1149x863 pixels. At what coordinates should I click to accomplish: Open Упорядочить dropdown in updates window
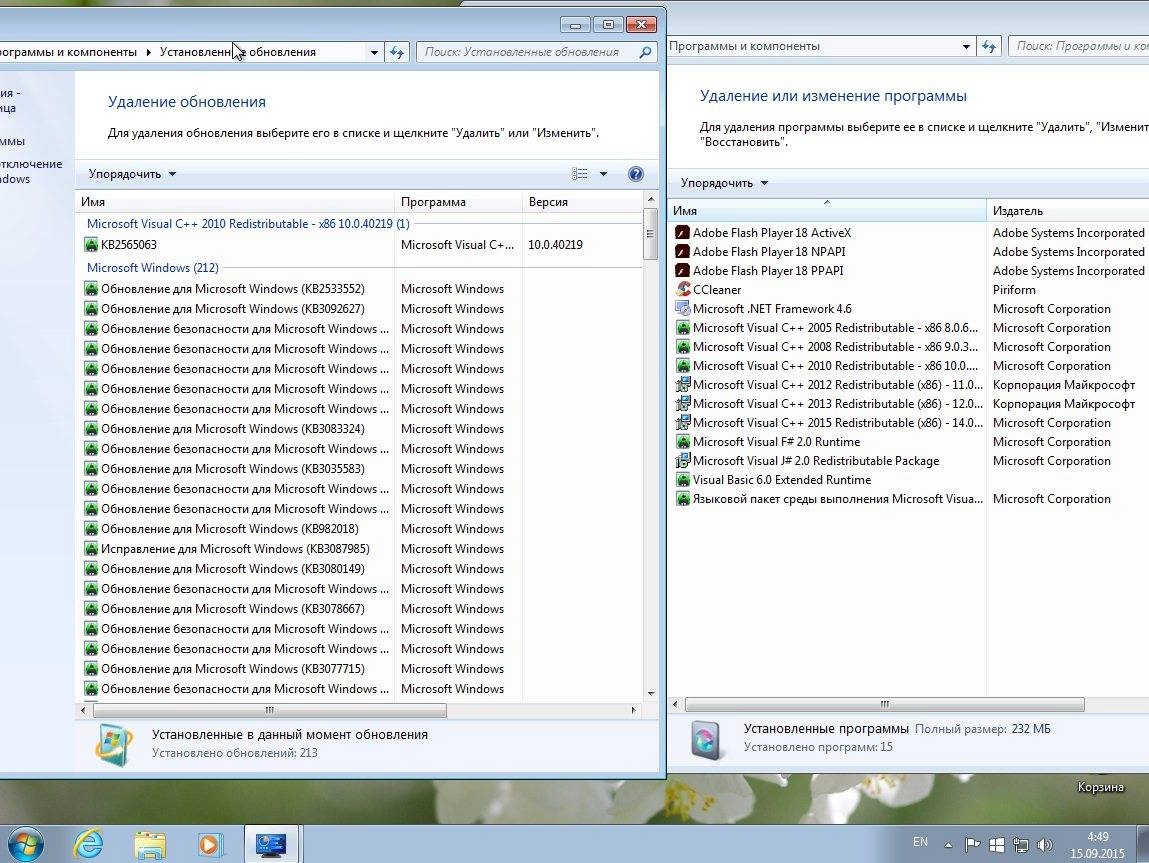pos(132,174)
